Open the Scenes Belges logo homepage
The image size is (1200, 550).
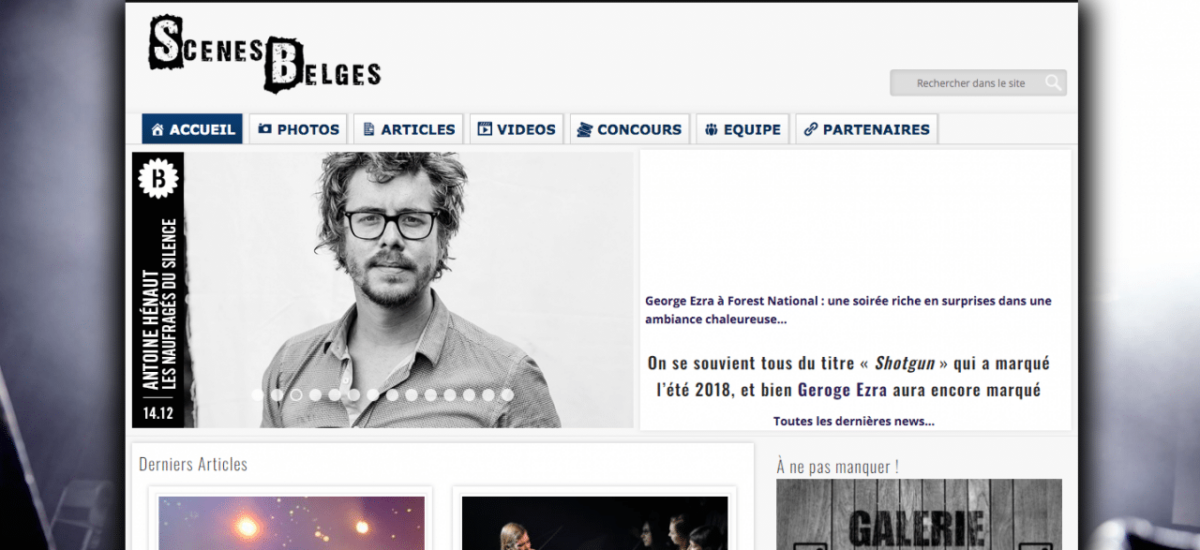pos(265,52)
